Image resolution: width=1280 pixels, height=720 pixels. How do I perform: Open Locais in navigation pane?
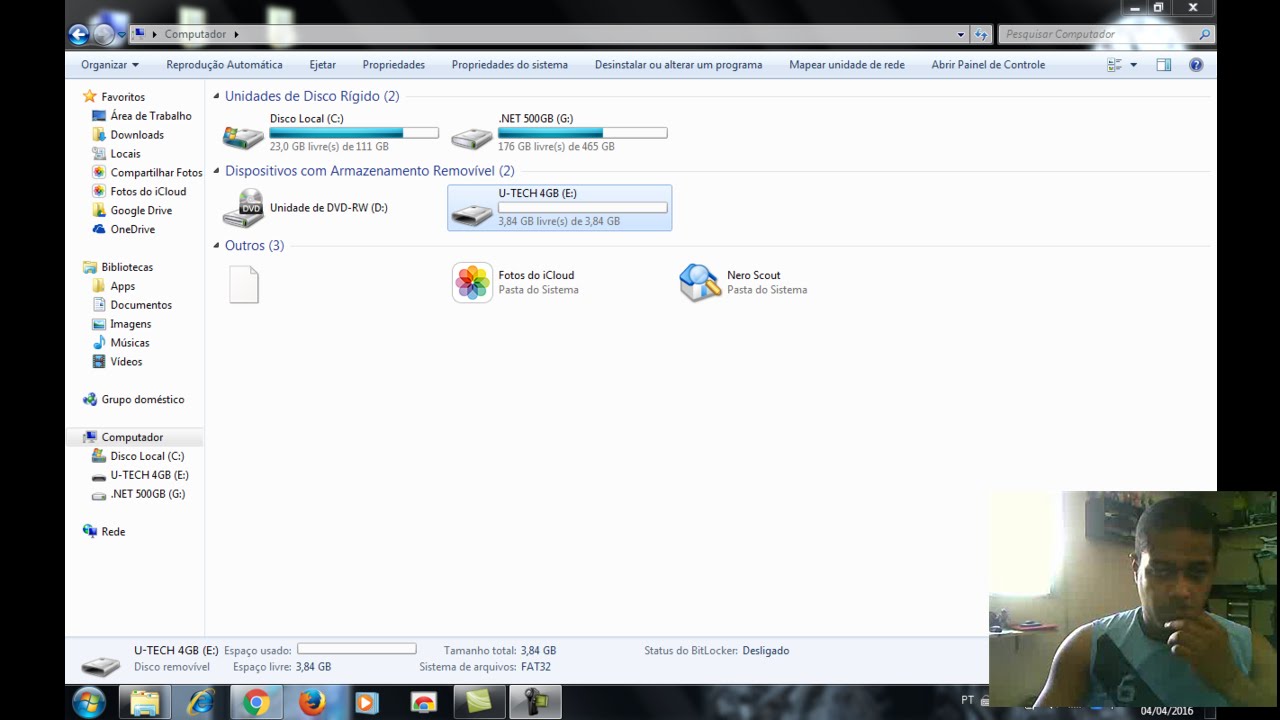[125, 154]
